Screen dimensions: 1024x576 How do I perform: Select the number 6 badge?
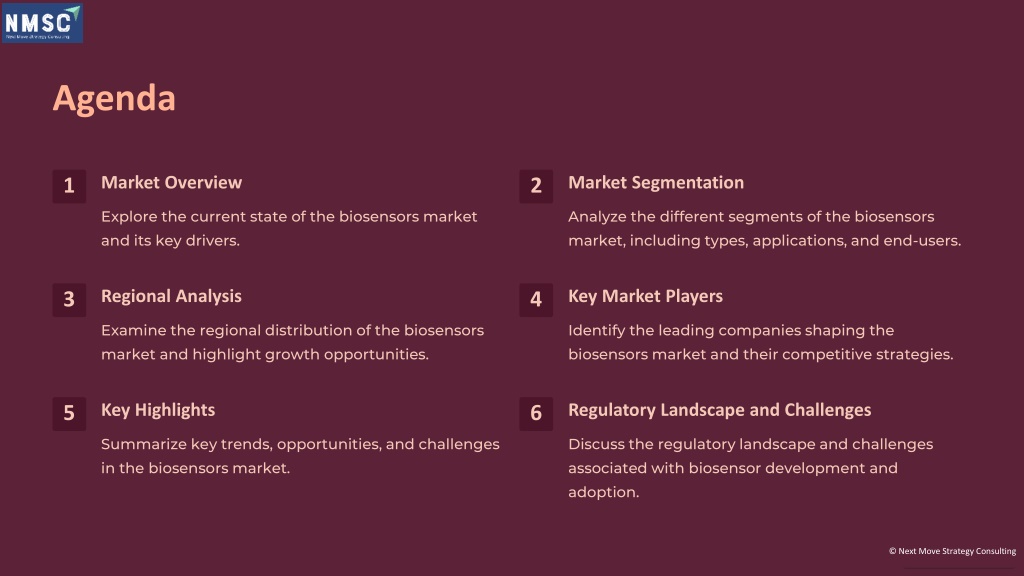(536, 413)
